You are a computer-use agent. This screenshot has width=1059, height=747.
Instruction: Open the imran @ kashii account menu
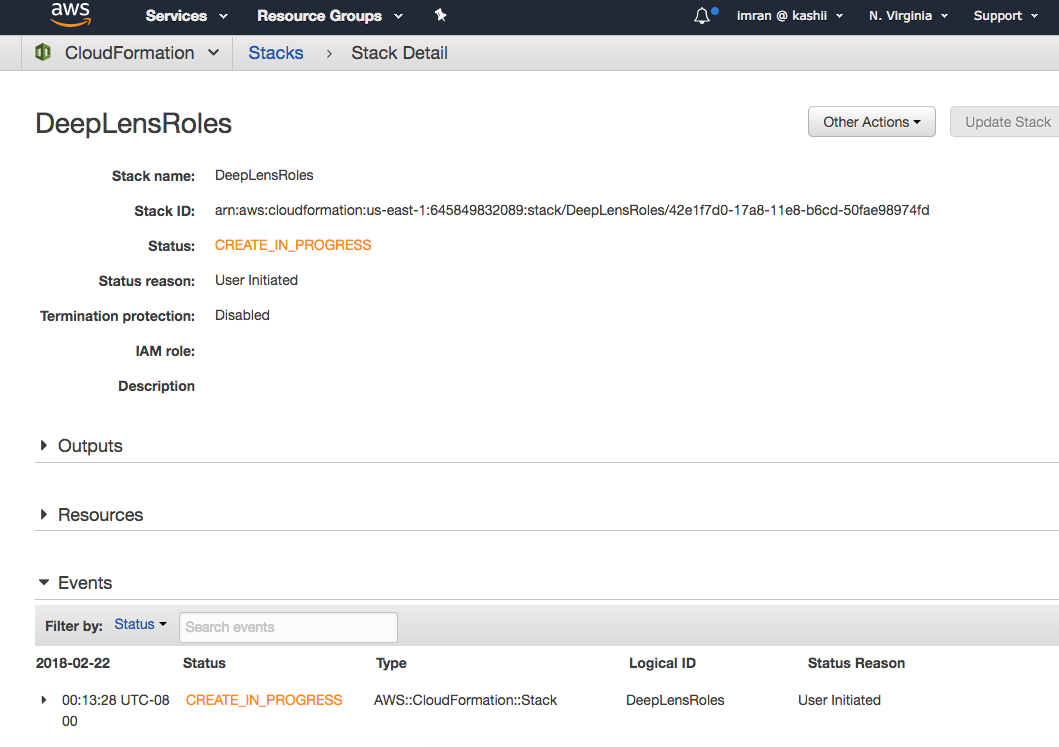tap(790, 16)
